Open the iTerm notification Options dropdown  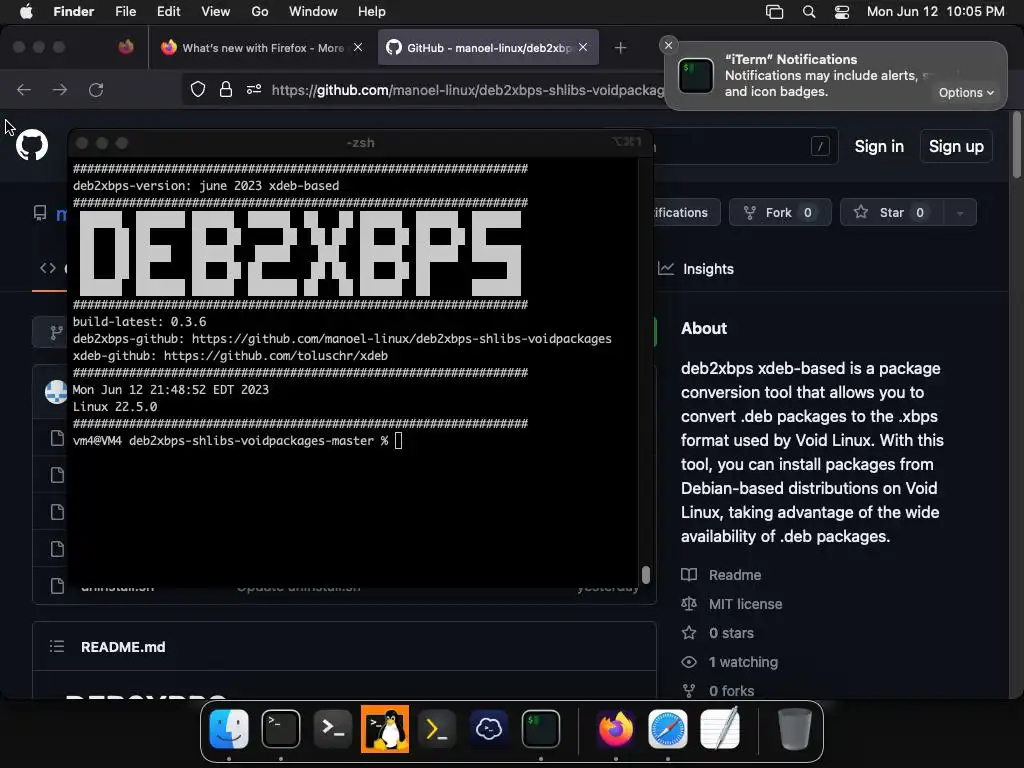click(x=966, y=93)
